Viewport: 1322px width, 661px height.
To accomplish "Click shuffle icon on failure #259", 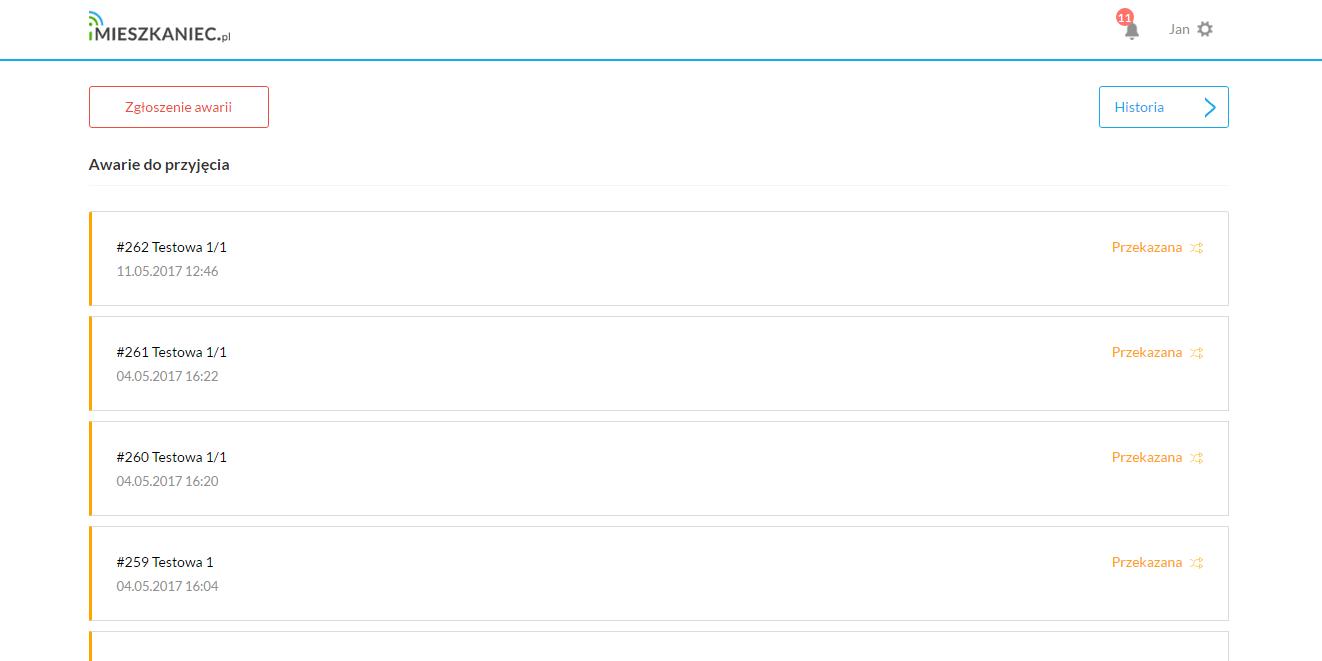I will (1197, 563).
